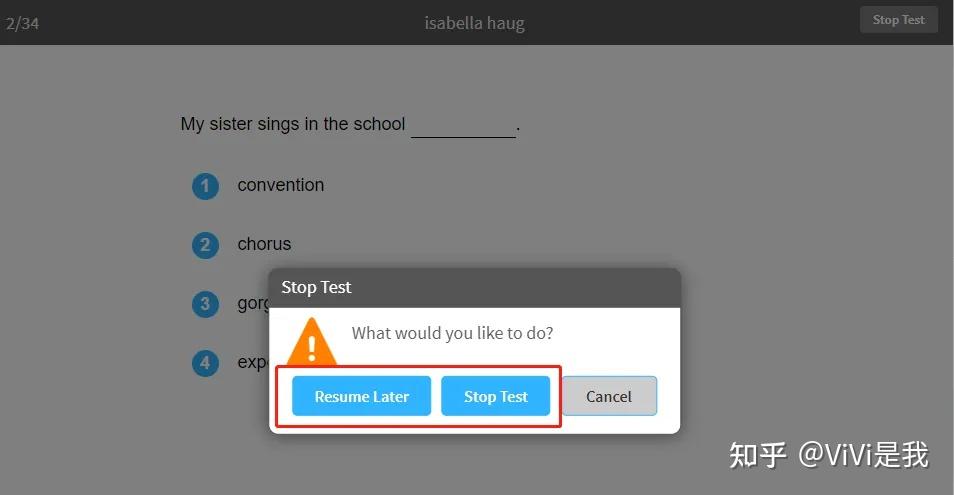Click the "convention" answer text

(280, 185)
